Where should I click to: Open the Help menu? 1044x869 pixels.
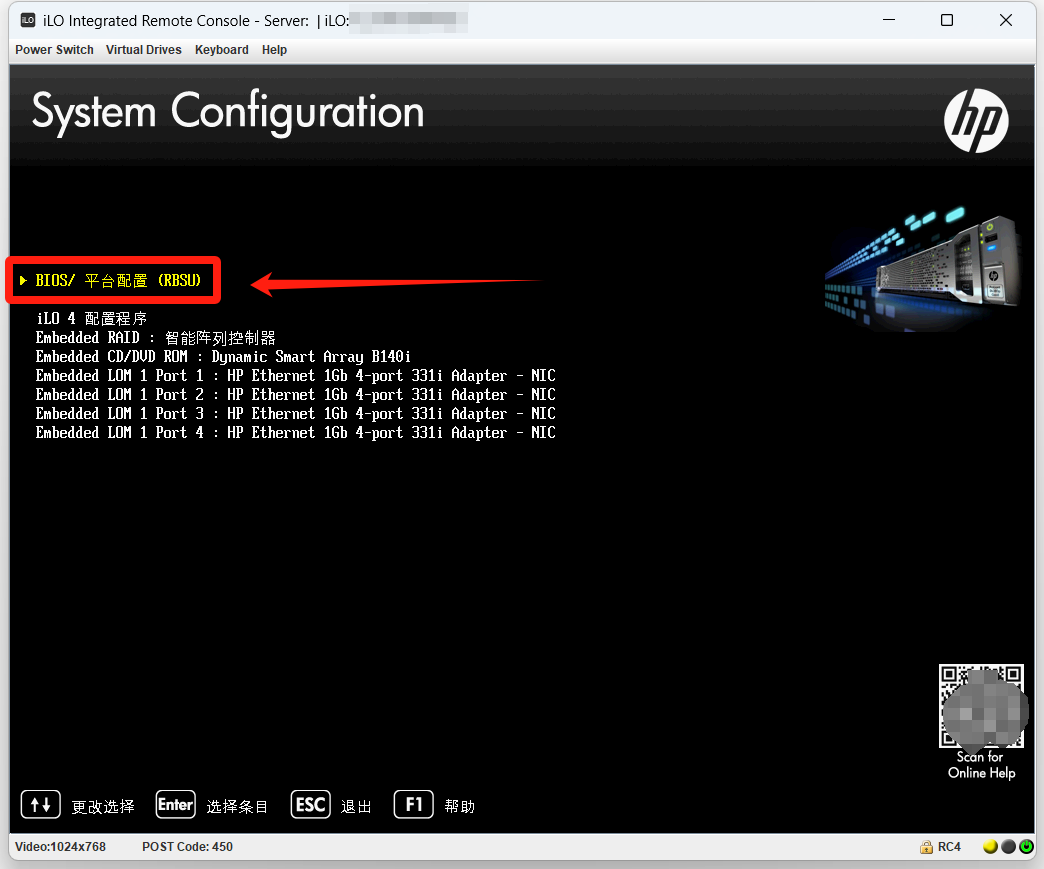274,50
